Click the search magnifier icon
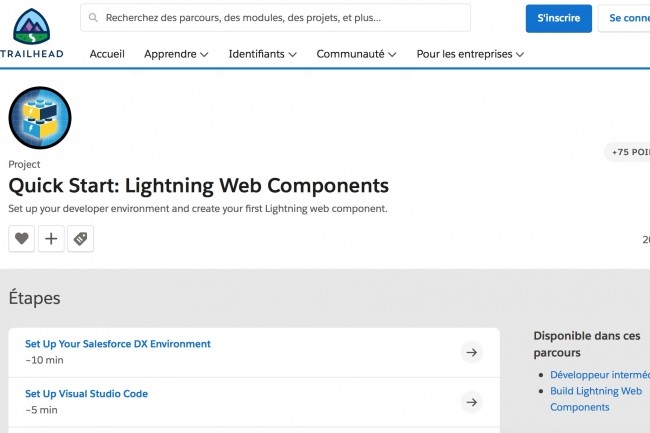The height and width of the screenshot is (433, 650). [93, 17]
